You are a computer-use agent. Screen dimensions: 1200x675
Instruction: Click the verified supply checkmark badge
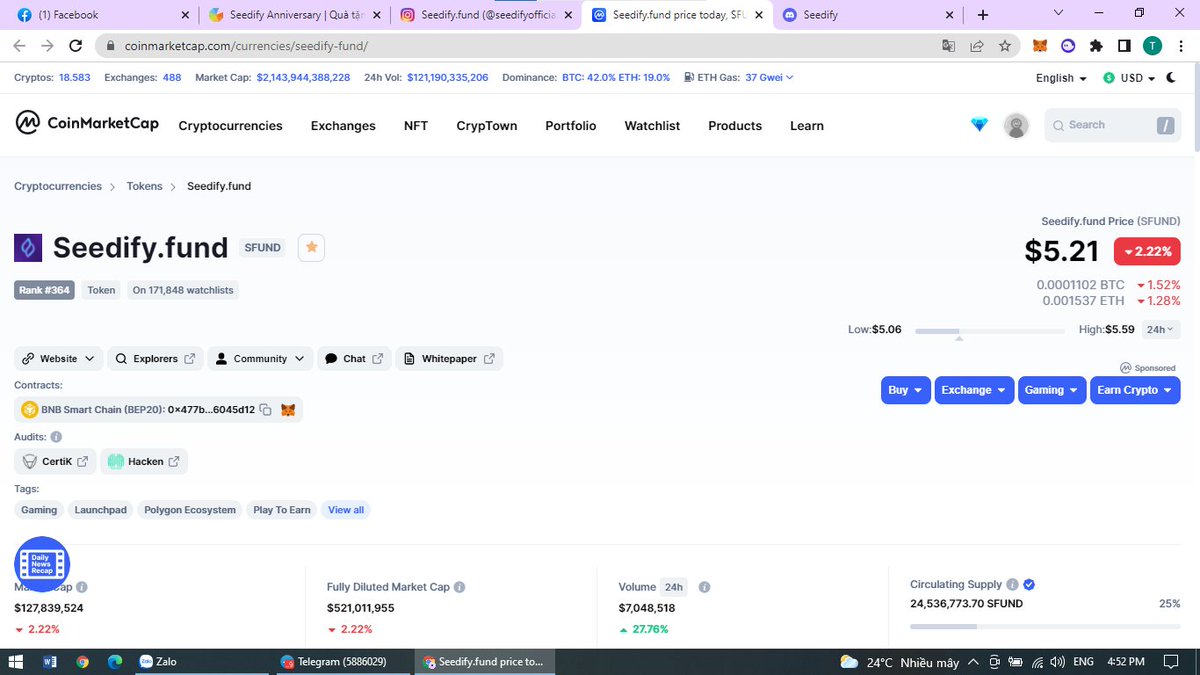pyautogui.click(x=1029, y=584)
